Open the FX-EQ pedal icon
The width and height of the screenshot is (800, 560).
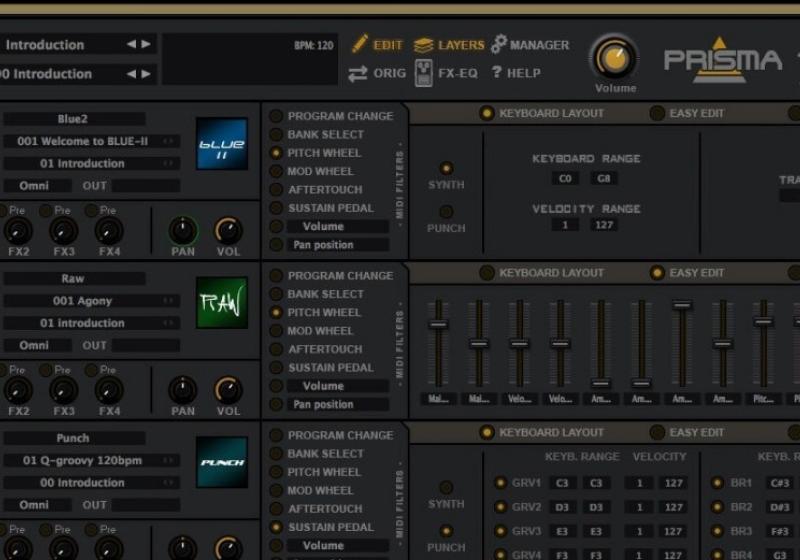423,73
